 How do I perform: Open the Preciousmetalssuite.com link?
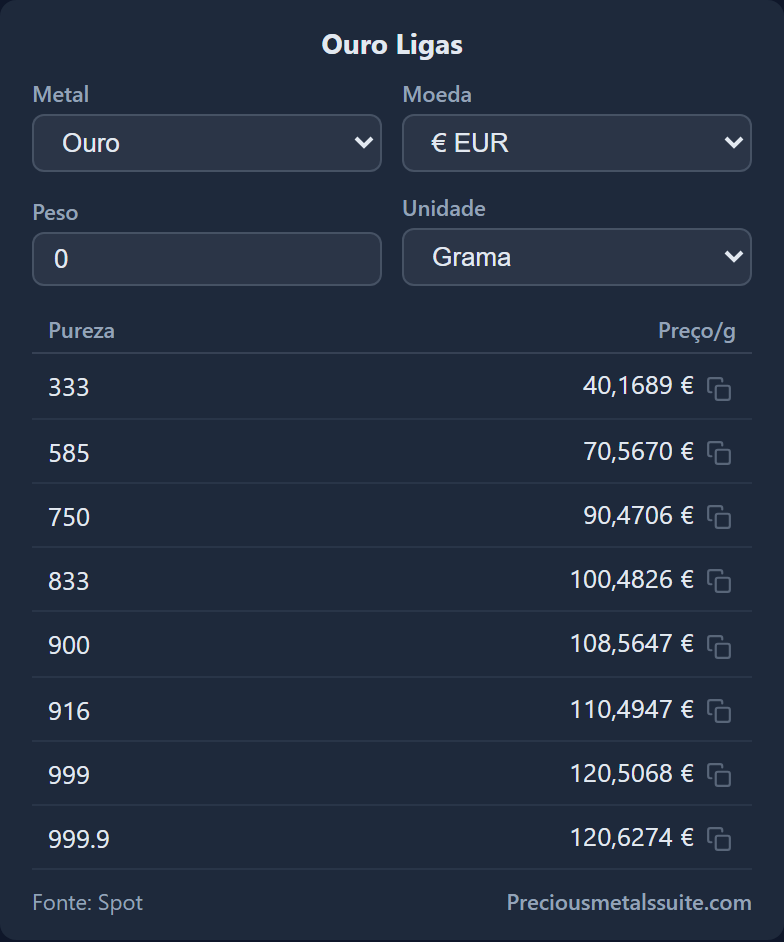629,902
